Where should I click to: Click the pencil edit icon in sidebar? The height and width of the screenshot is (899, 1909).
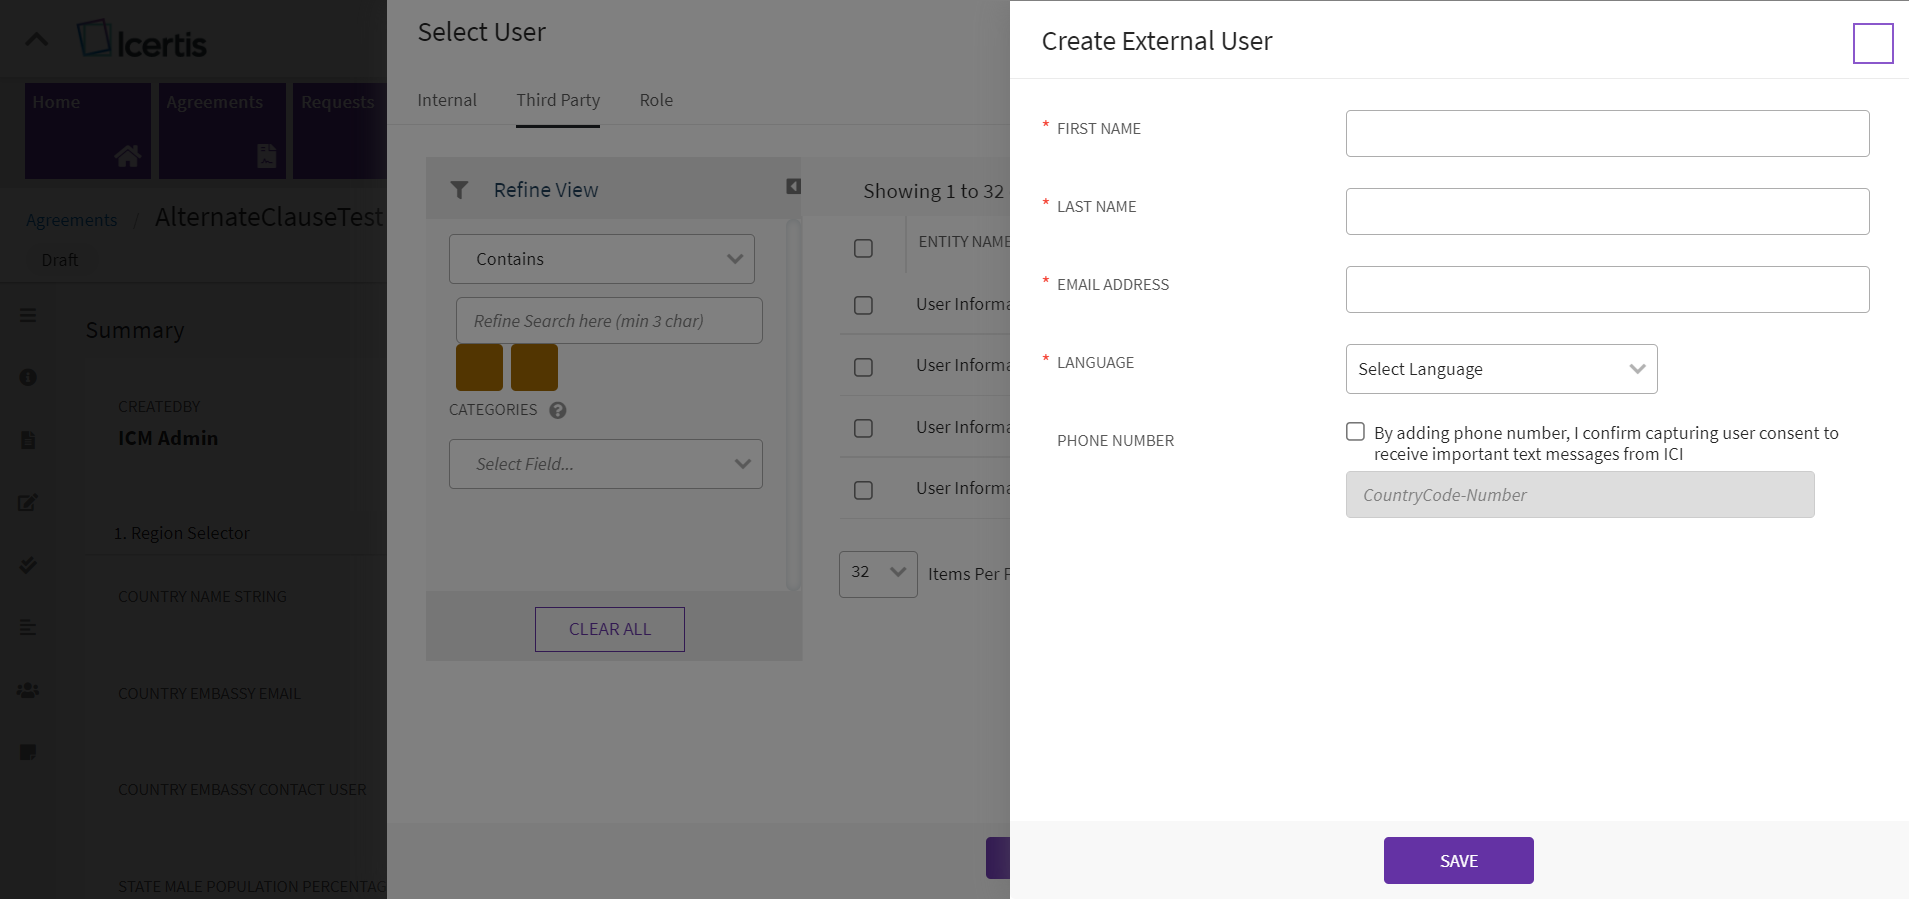[28, 502]
